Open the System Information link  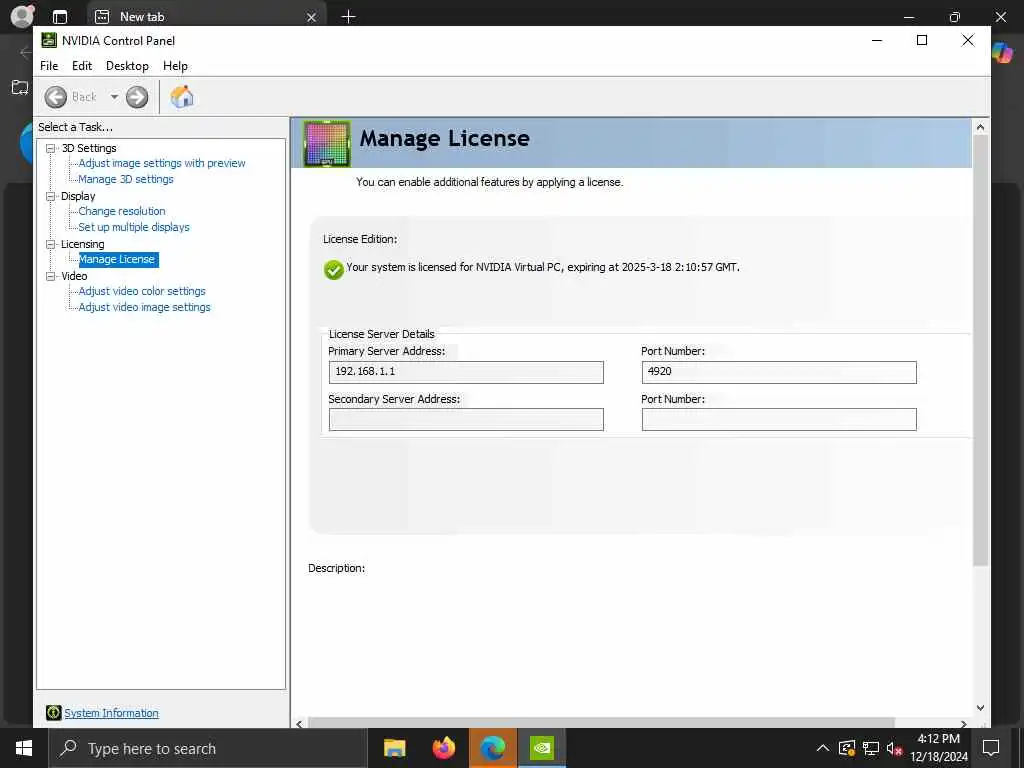(x=111, y=713)
